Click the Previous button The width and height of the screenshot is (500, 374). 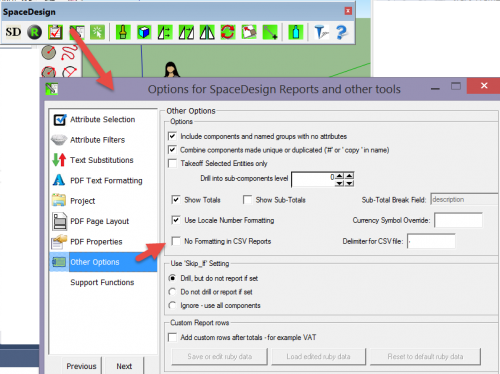(x=81, y=366)
